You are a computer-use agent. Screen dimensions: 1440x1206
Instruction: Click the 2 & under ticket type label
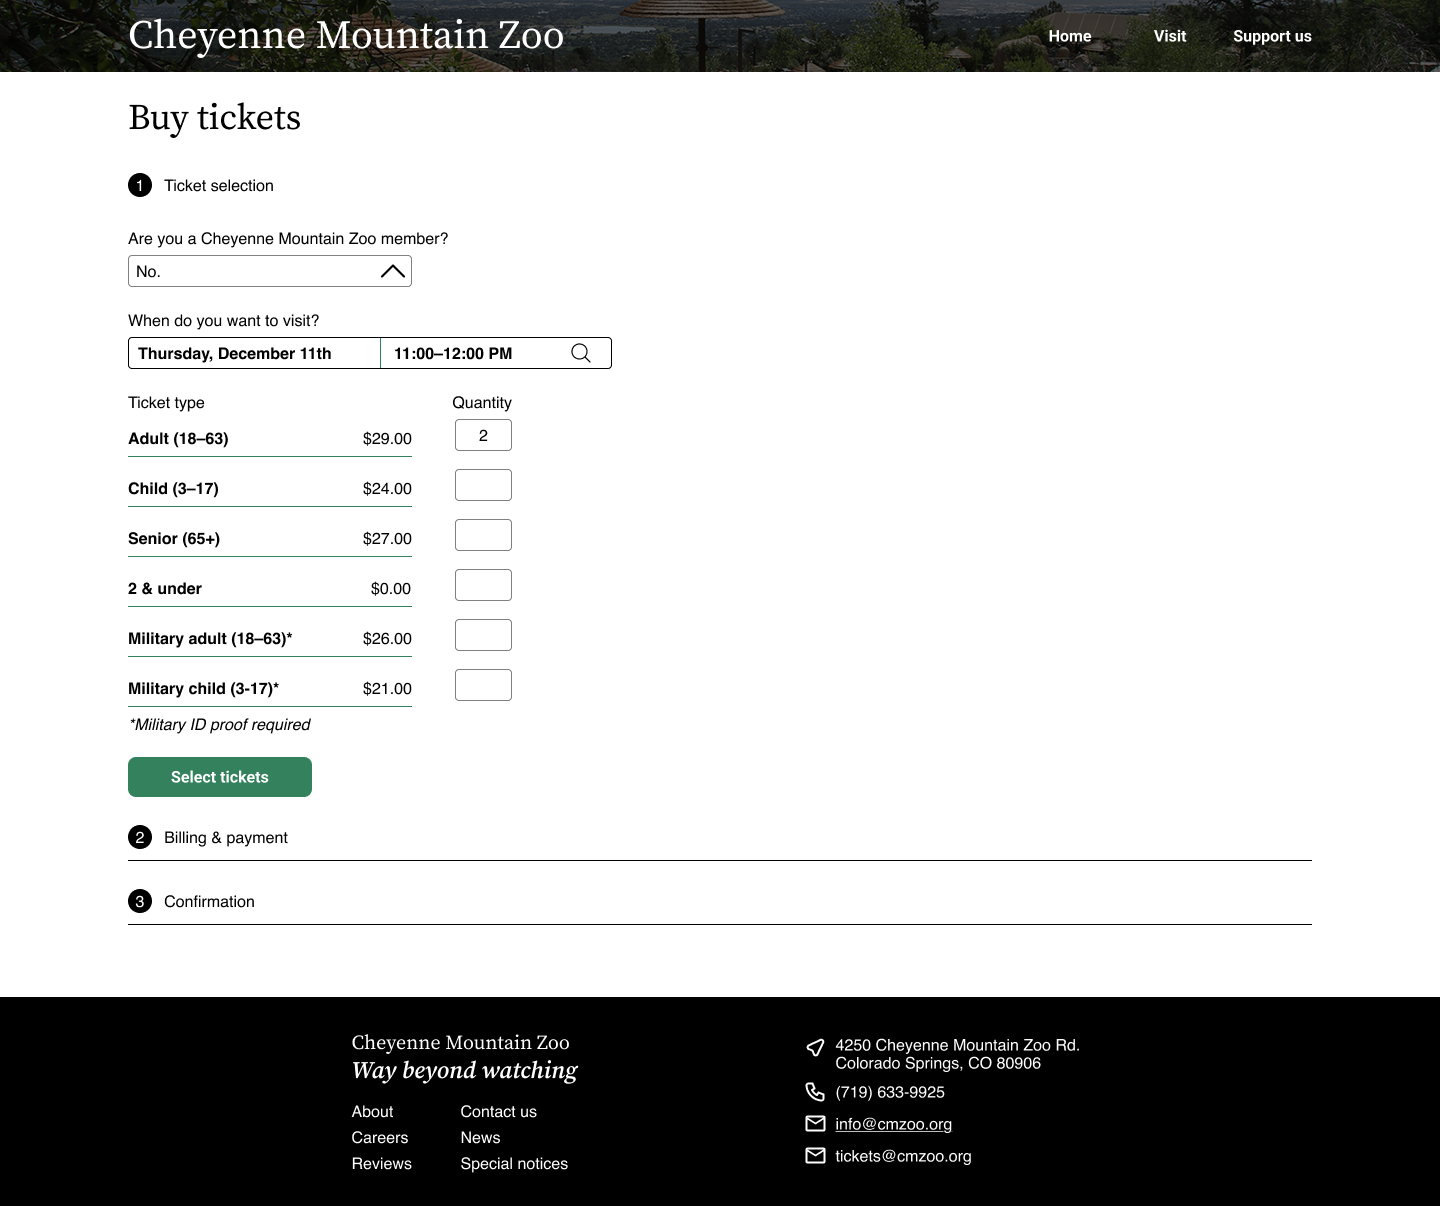point(165,589)
